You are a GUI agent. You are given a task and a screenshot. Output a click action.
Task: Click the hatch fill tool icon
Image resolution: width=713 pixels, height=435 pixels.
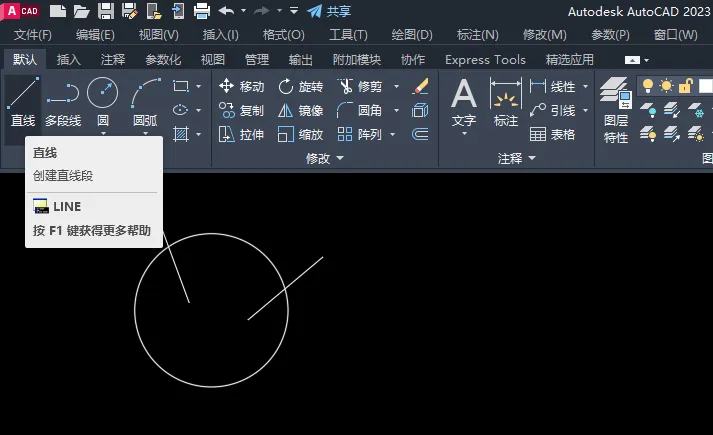(x=181, y=134)
